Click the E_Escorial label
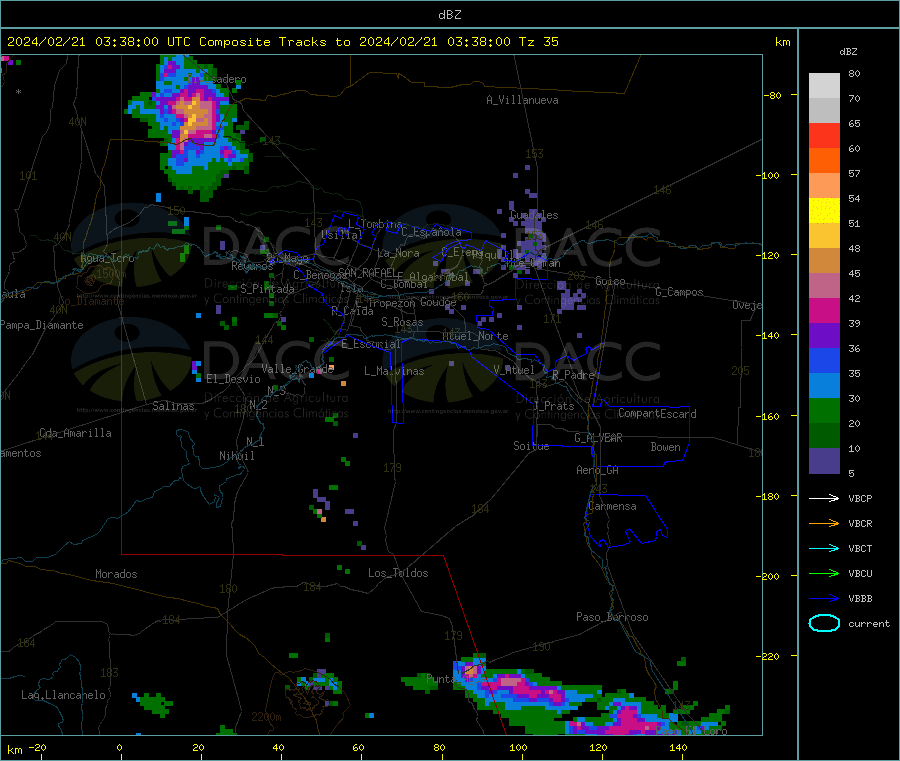 point(371,344)
